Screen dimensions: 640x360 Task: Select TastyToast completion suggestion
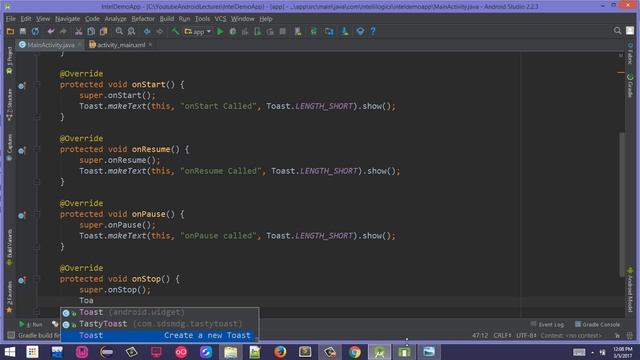(160, 324)
